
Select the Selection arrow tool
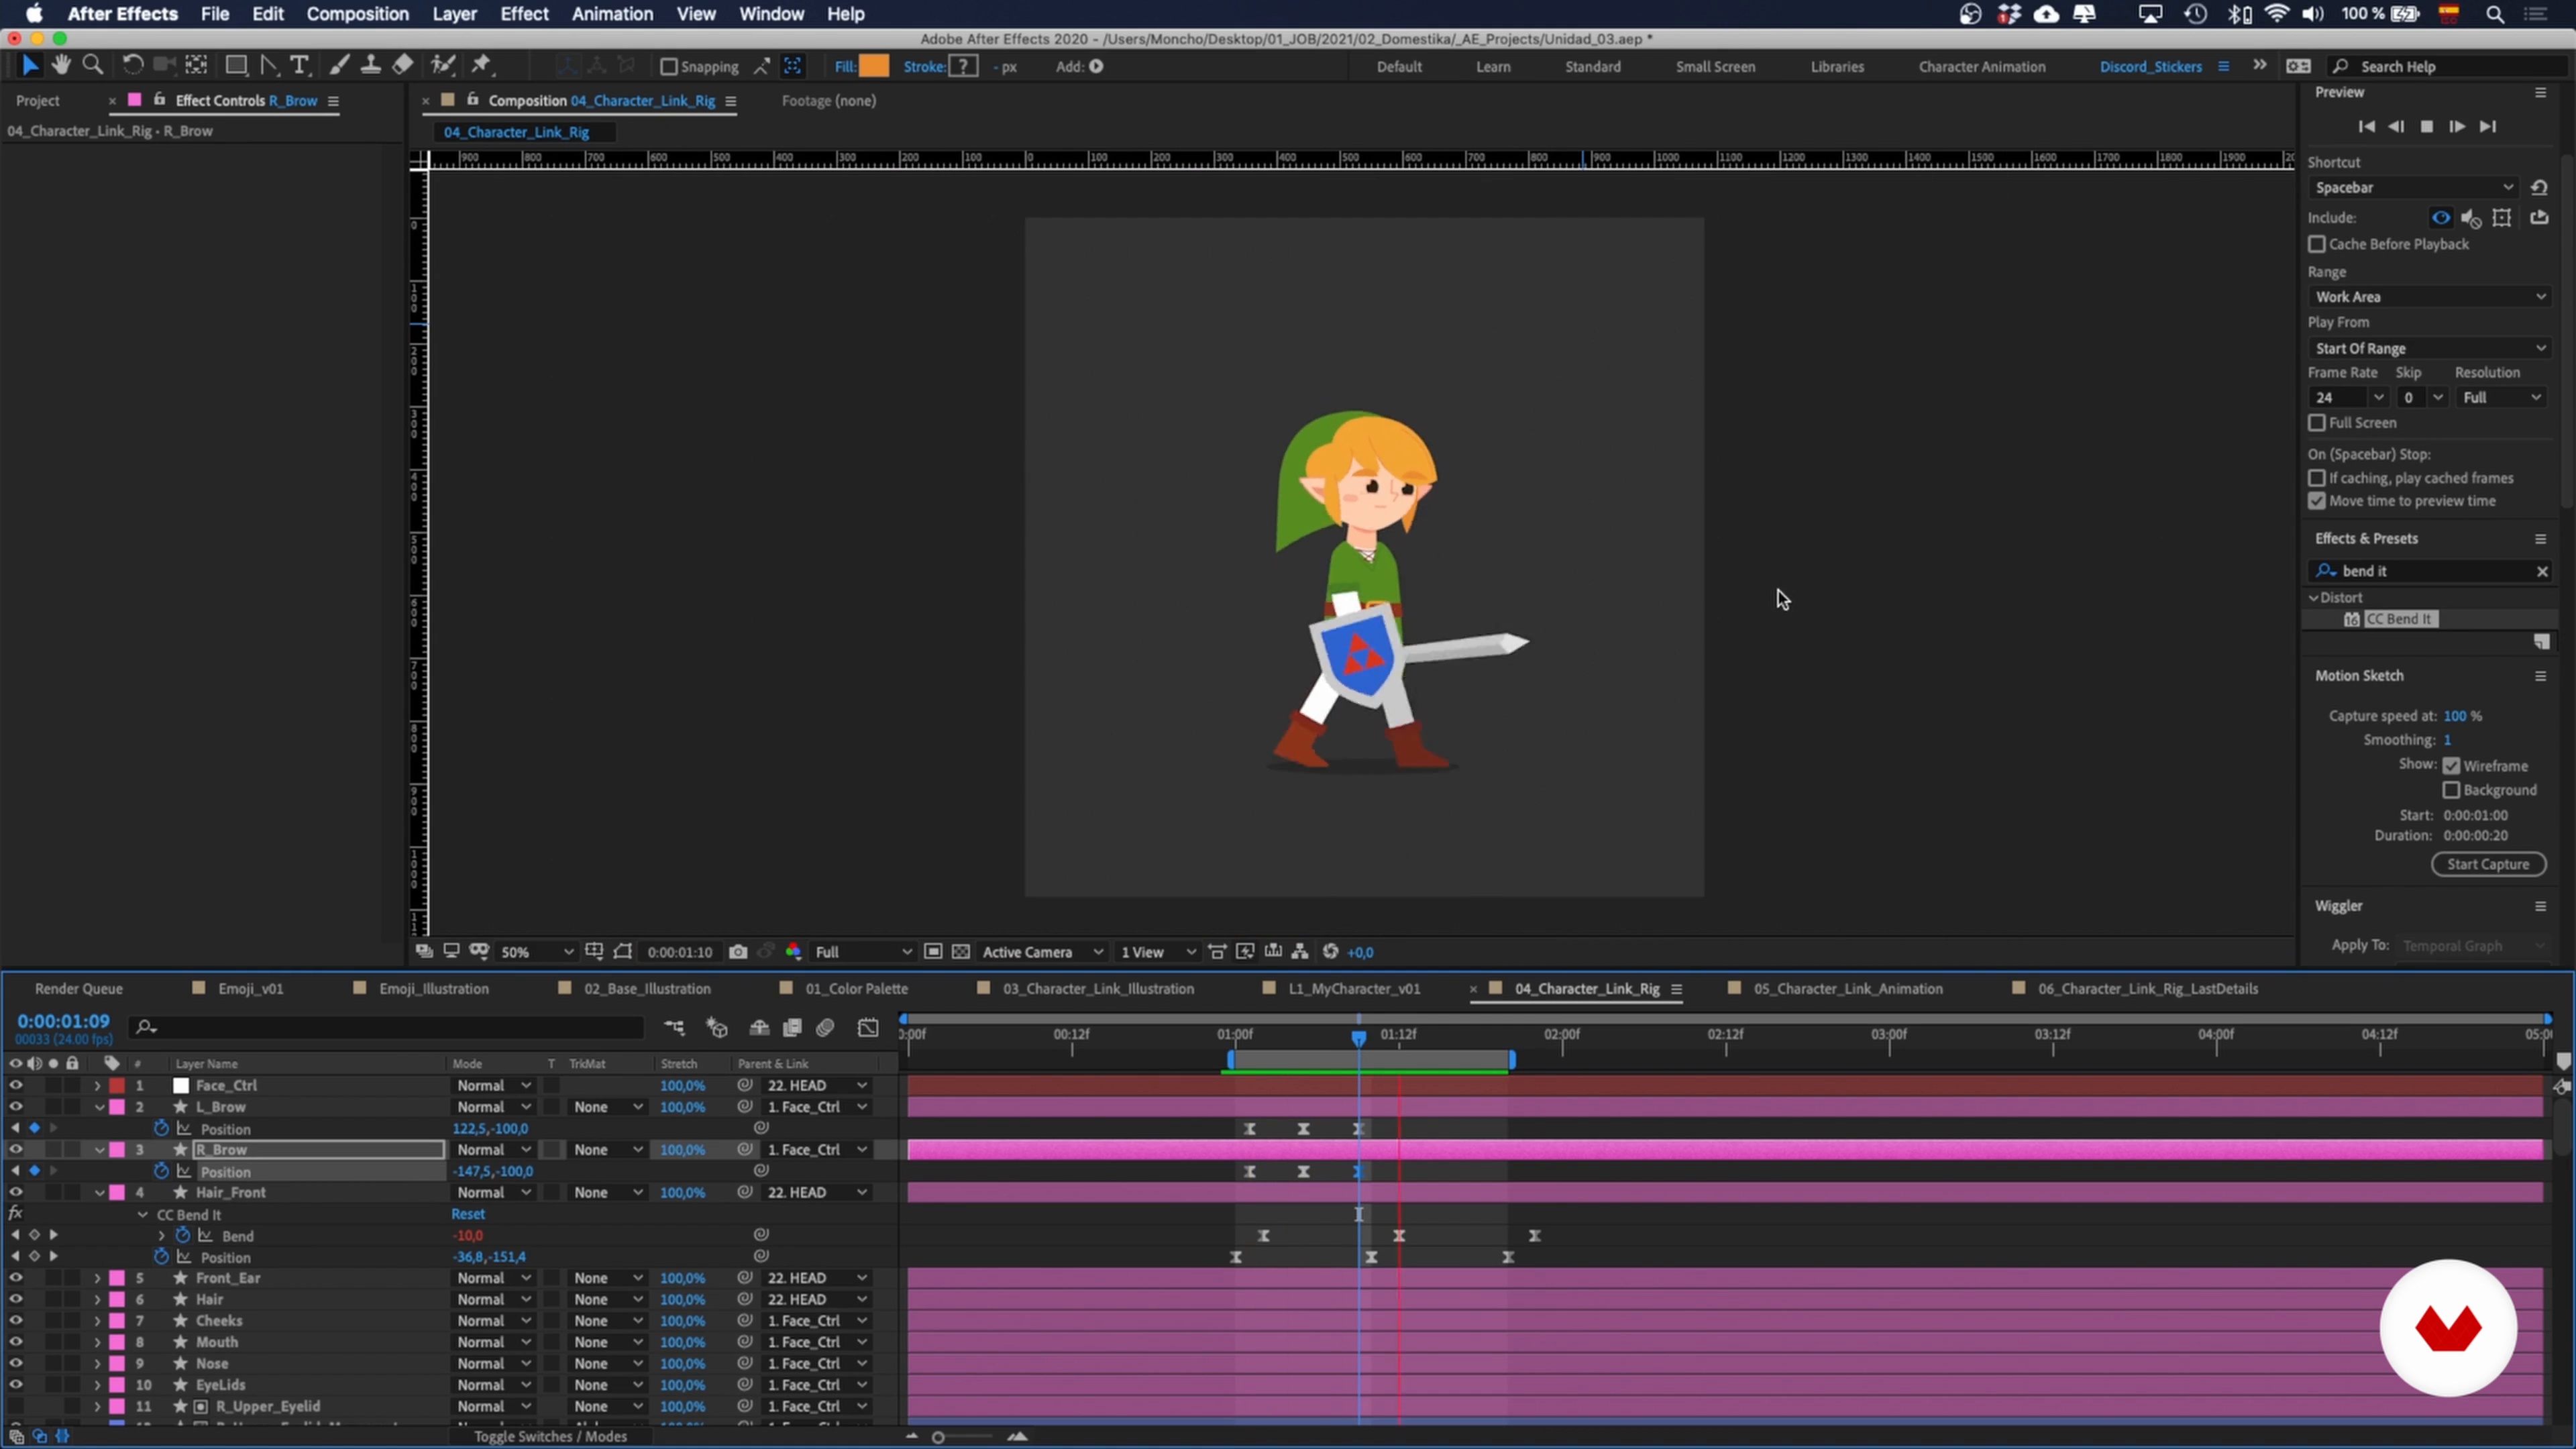point(29,66)
